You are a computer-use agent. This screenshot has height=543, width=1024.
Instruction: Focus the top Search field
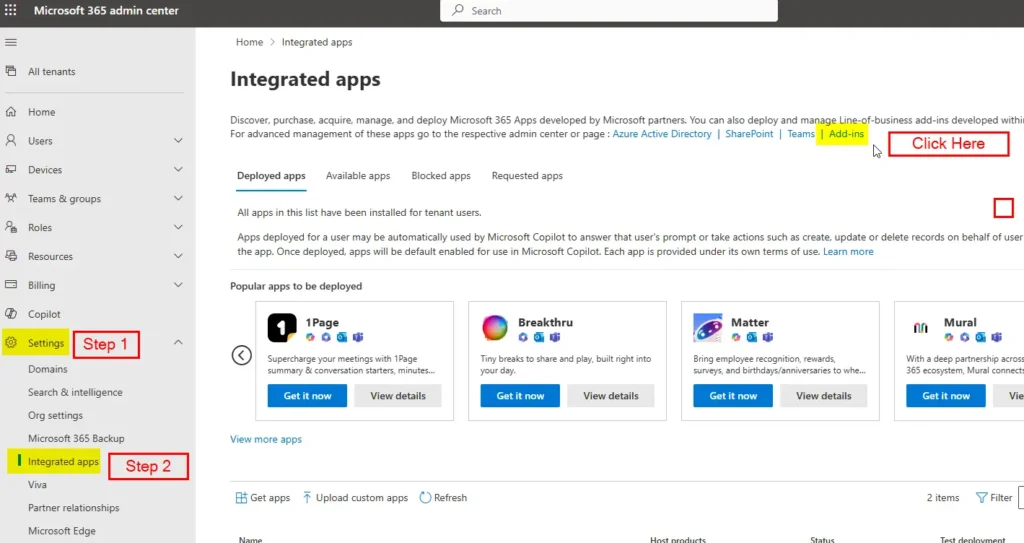(609, 10)
